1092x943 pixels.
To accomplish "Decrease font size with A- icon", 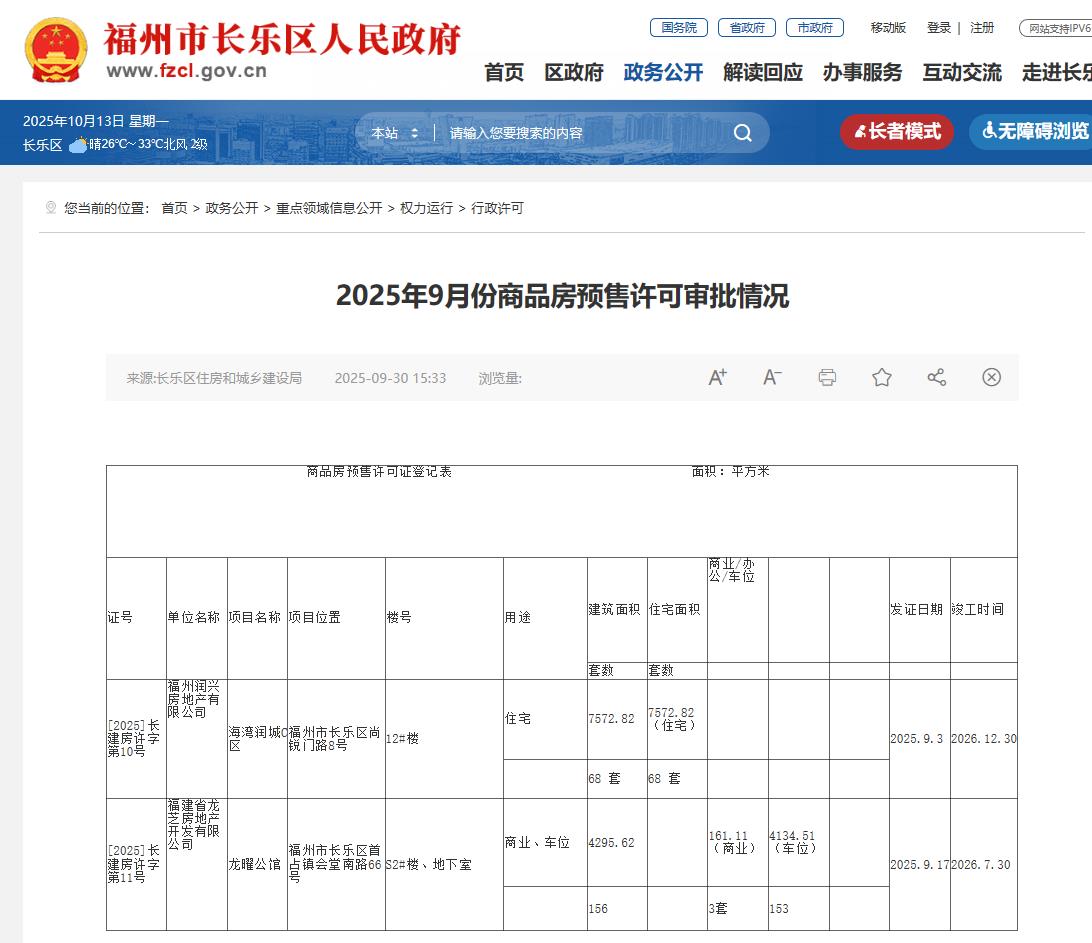I will click(x=772, y=377).
